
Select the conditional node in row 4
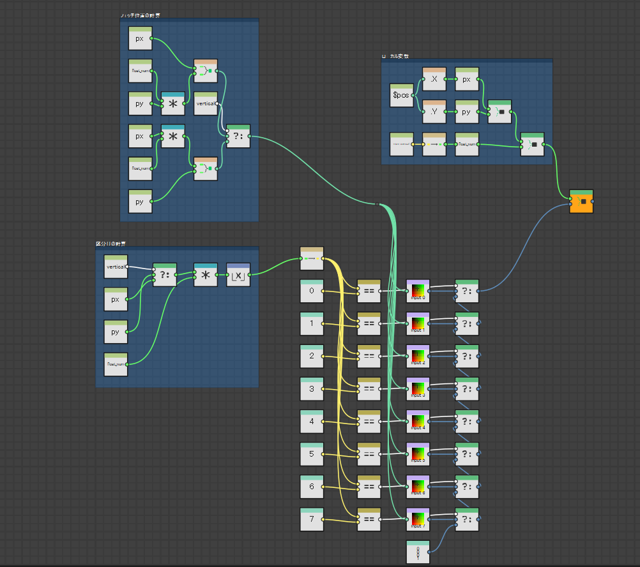point(467,421)
